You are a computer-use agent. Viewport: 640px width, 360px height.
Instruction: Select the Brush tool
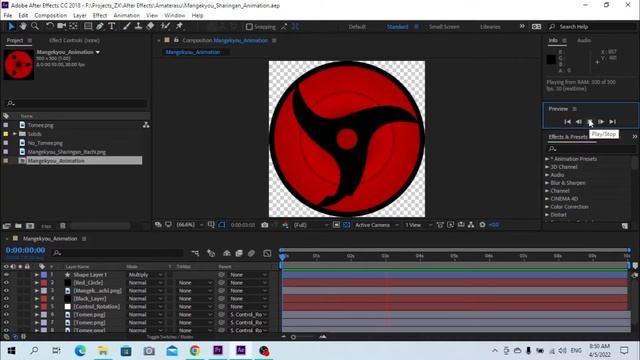(x=127, y=27)
